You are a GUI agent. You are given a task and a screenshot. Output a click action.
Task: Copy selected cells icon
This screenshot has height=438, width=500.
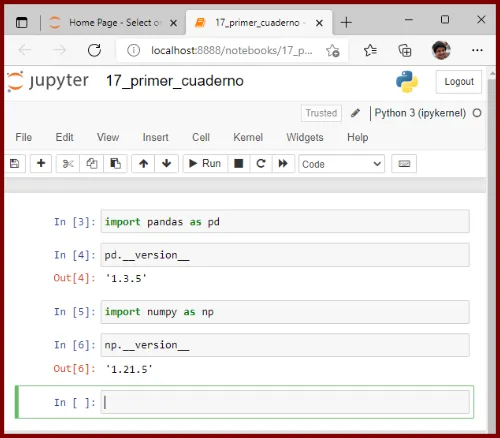pyautogui.click(x=92, y=164)
